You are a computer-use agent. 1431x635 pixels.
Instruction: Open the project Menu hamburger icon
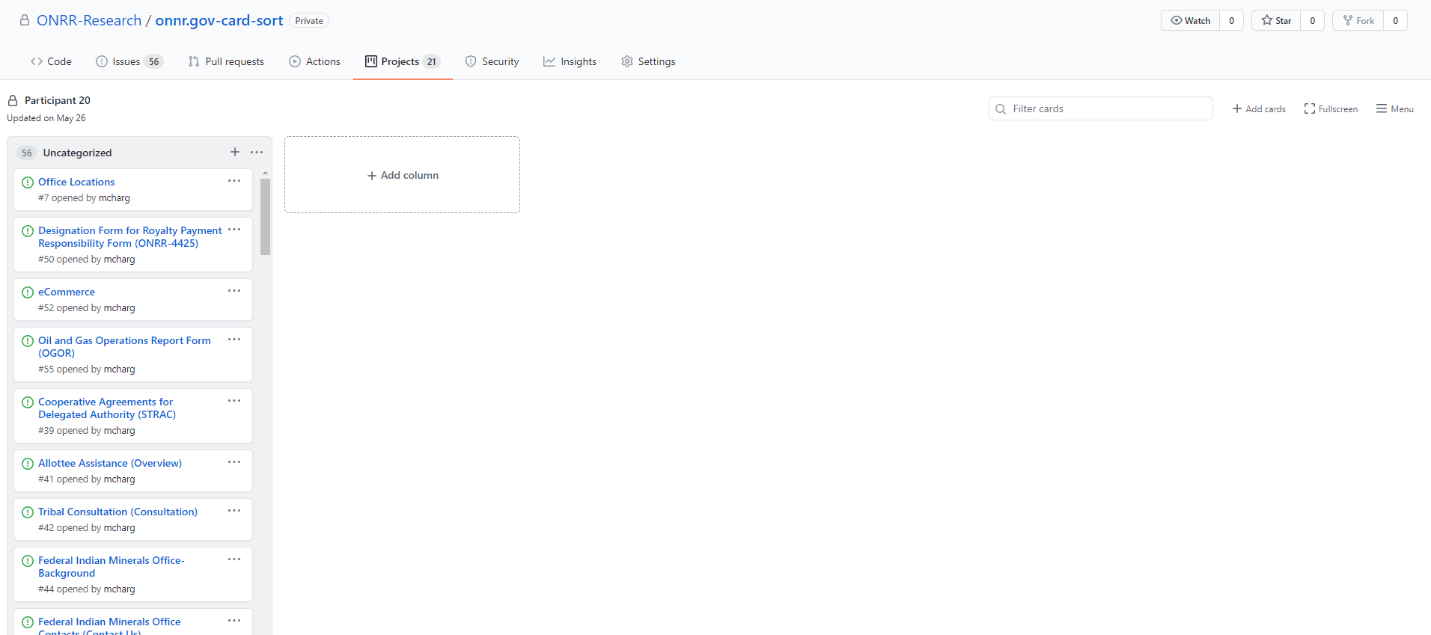point(1381,109)
